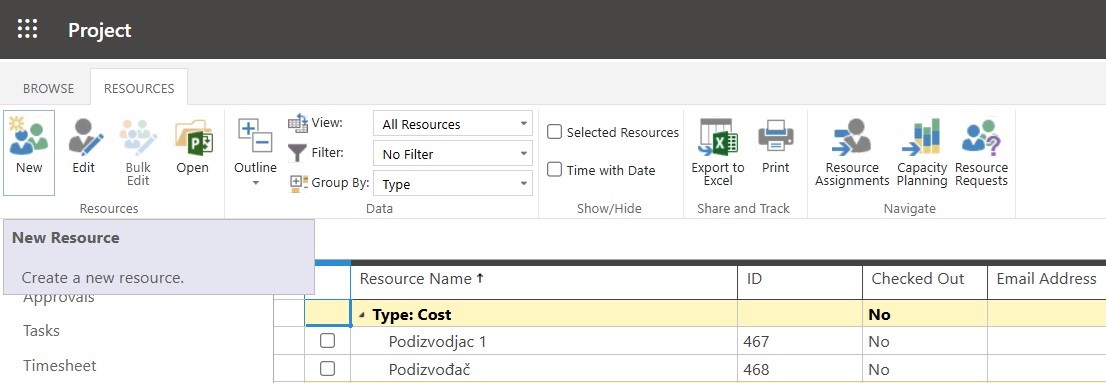Image resolution: width=1106 pixels, height=383 pixels.
Task: Switch to the BROWSE tab
Action: pos(48,88)
